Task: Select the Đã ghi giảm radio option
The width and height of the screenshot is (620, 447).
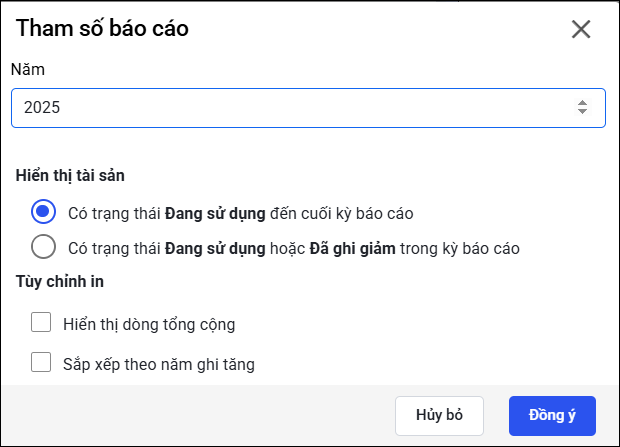Action: [43, 247]
